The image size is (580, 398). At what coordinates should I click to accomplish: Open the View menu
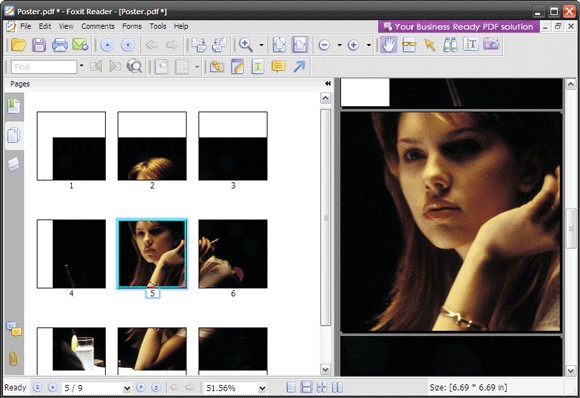pos(66,26)
